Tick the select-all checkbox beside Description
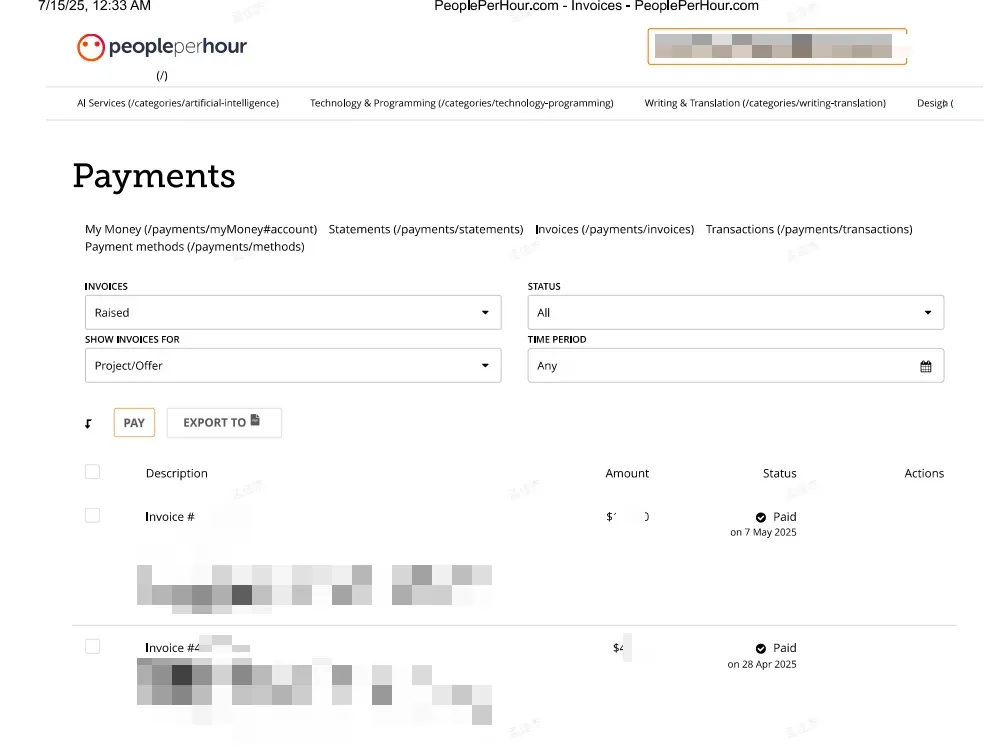This screenshot has width=984, height=752. pos(93,472)
